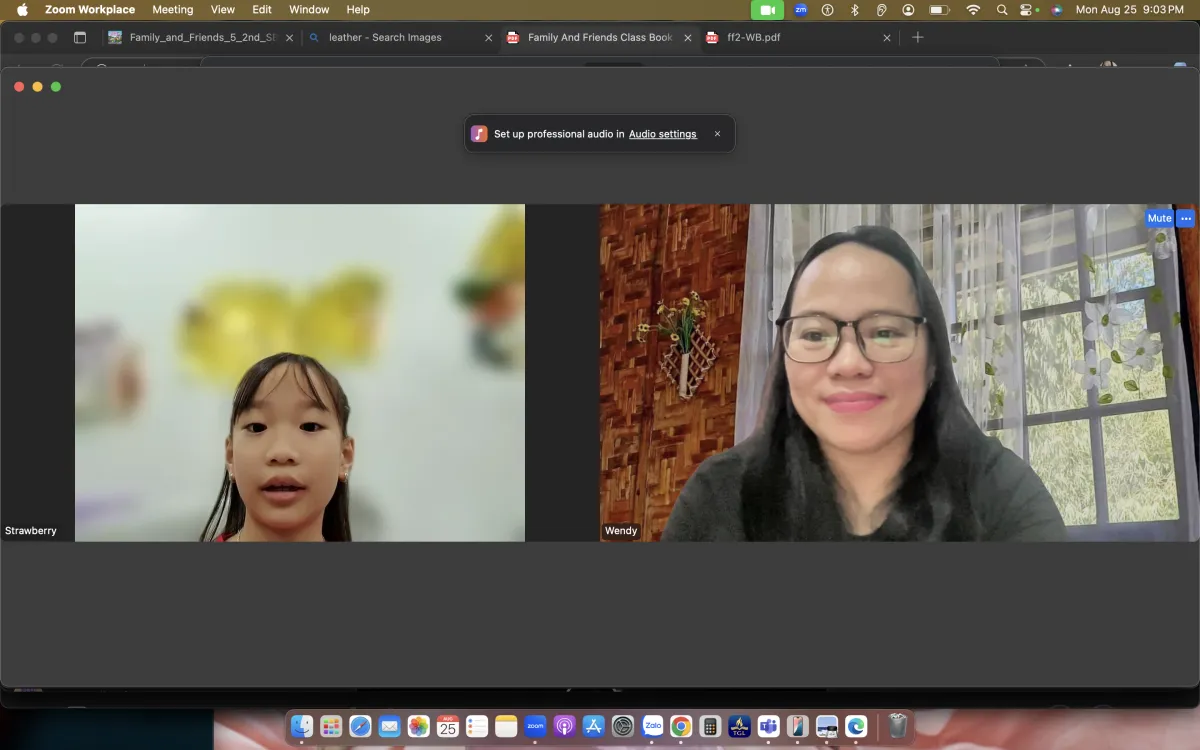Open Zoom app icon in the dock
This screenshot has height=750, width=1200.
(535, 726)
